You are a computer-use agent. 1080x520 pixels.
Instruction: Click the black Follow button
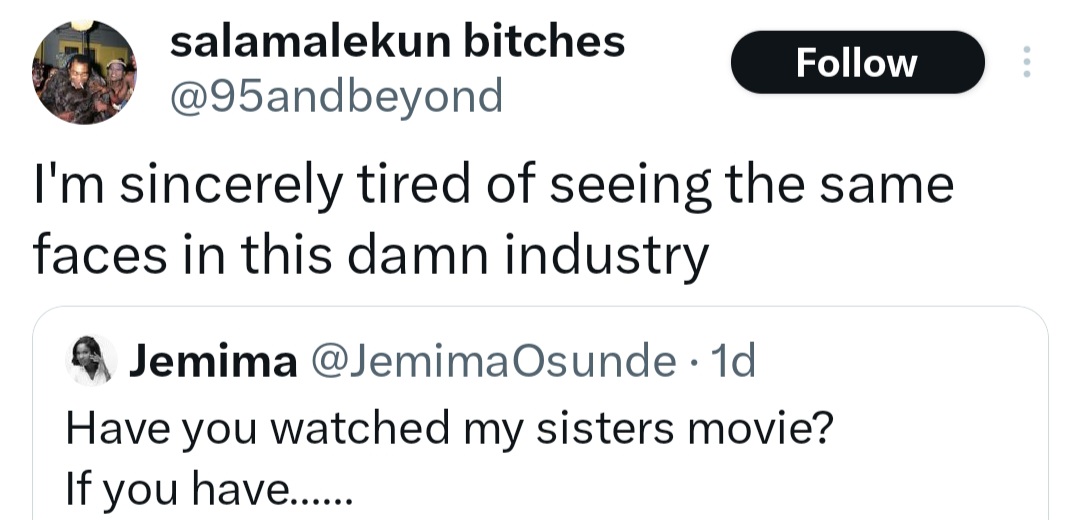coord(857,63)
